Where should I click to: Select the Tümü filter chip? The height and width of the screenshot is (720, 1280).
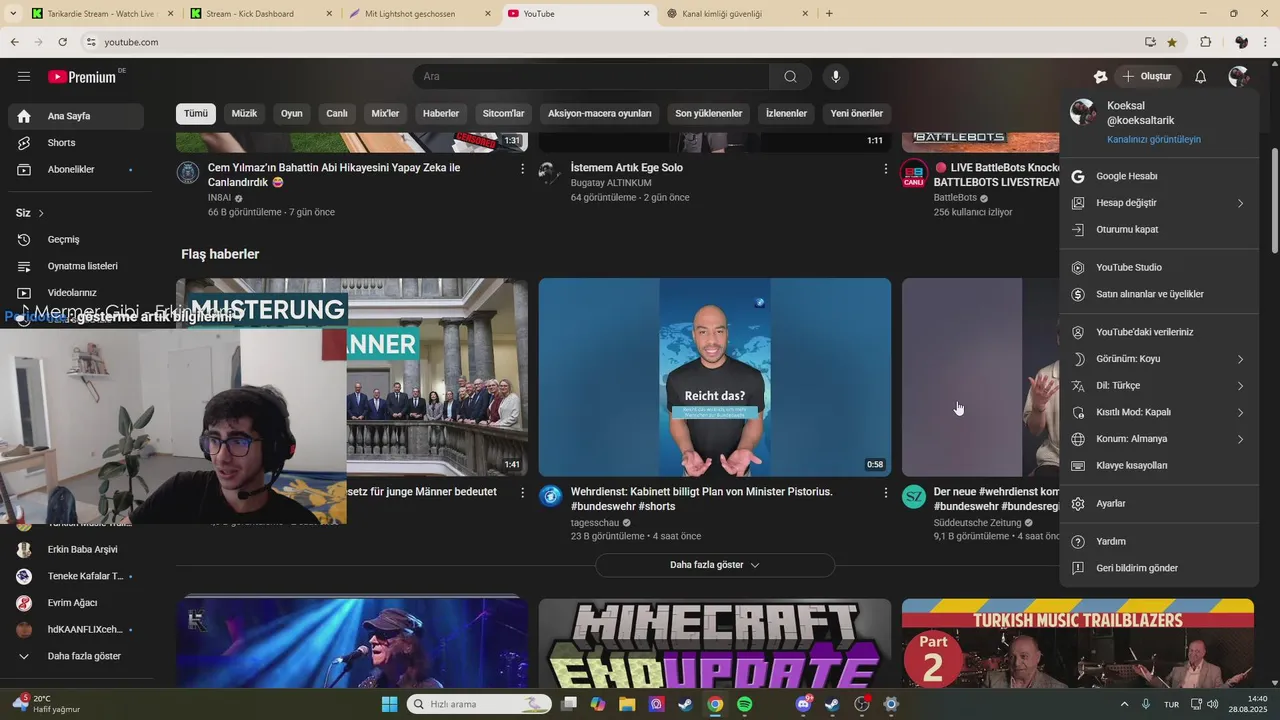(x=196, y=113)
